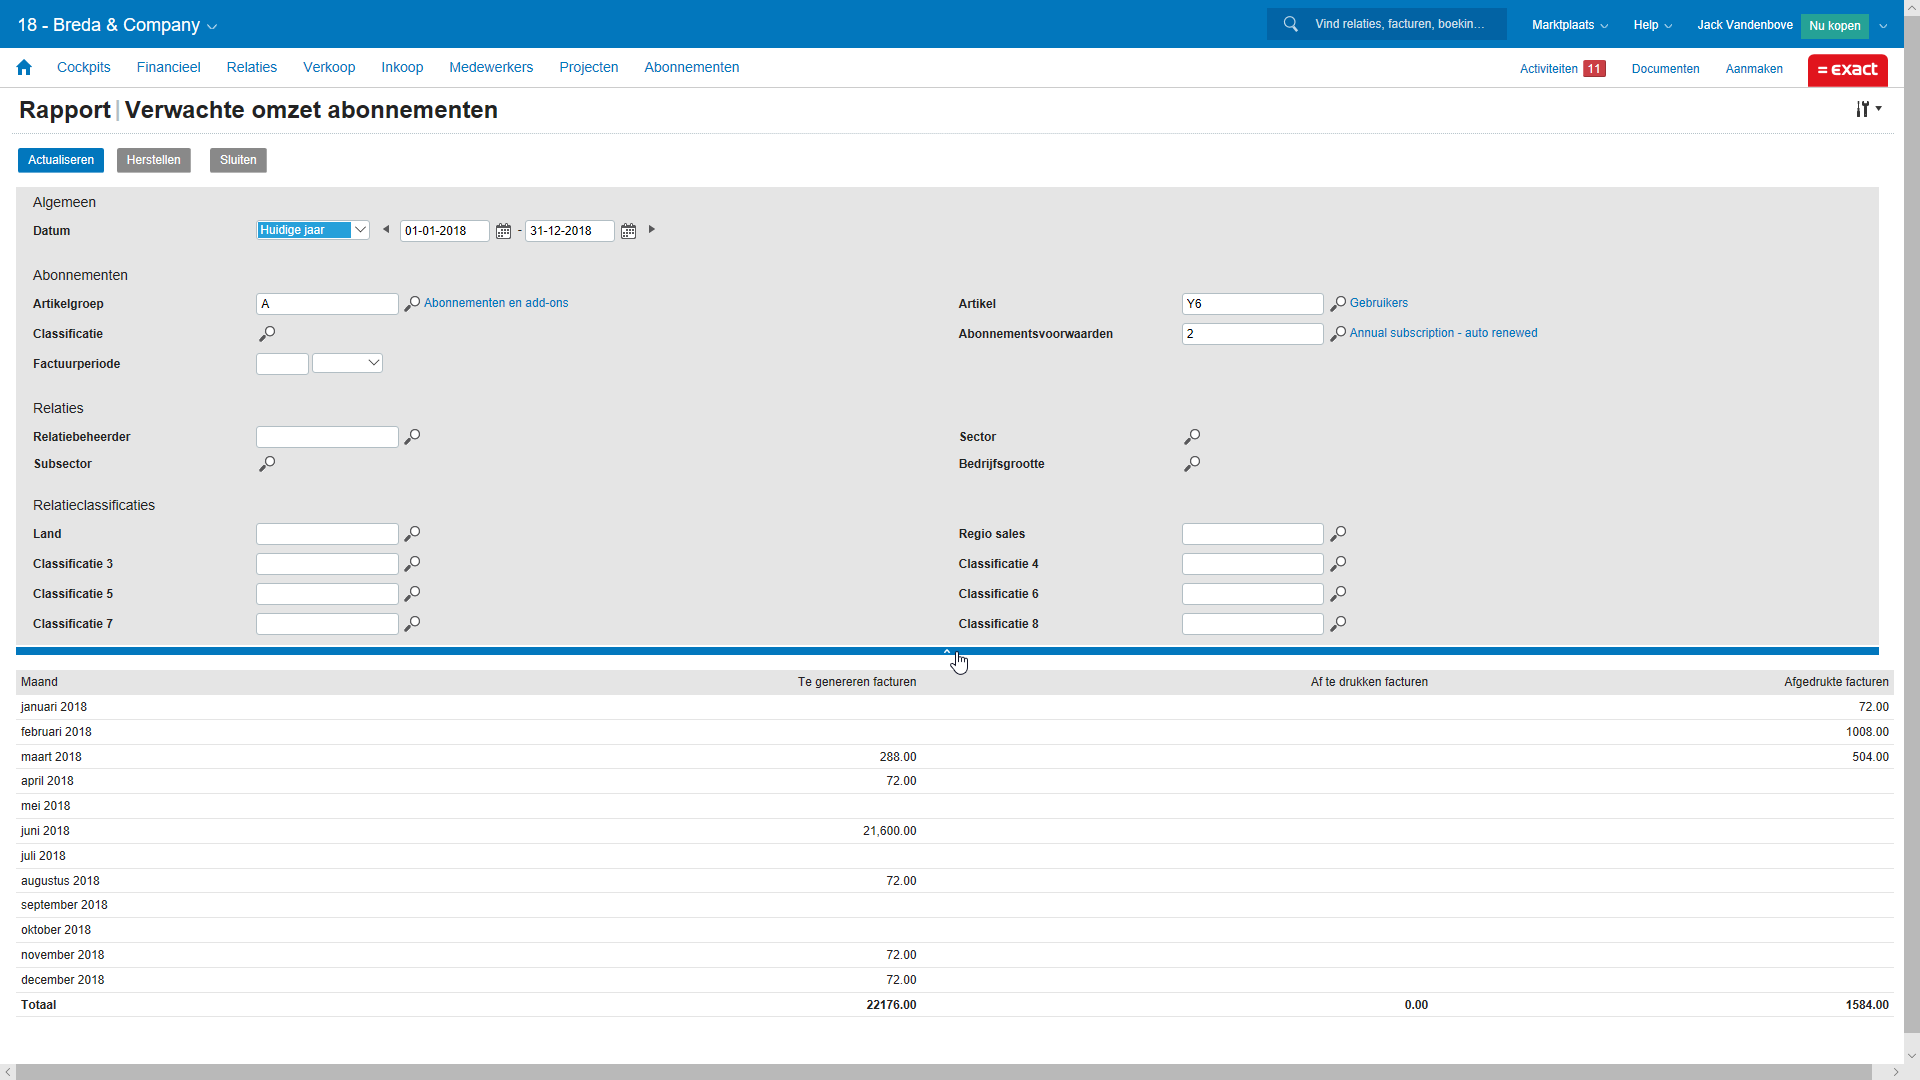The image size is (1920, 1080).
Task: Click the start date field 01-01-2018
Action: click(x=445, y=231)
